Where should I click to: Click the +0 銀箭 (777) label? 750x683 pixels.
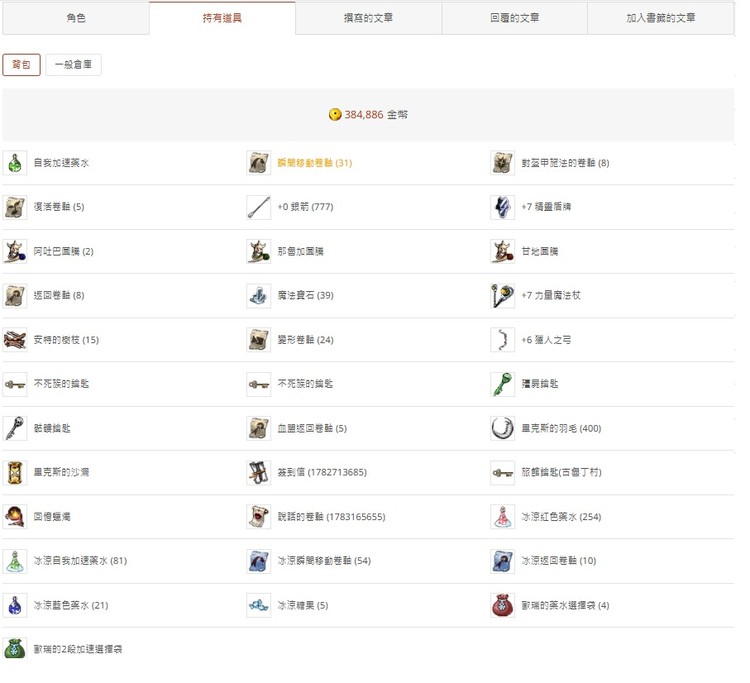pyautogui.click(x=306, y=207)
